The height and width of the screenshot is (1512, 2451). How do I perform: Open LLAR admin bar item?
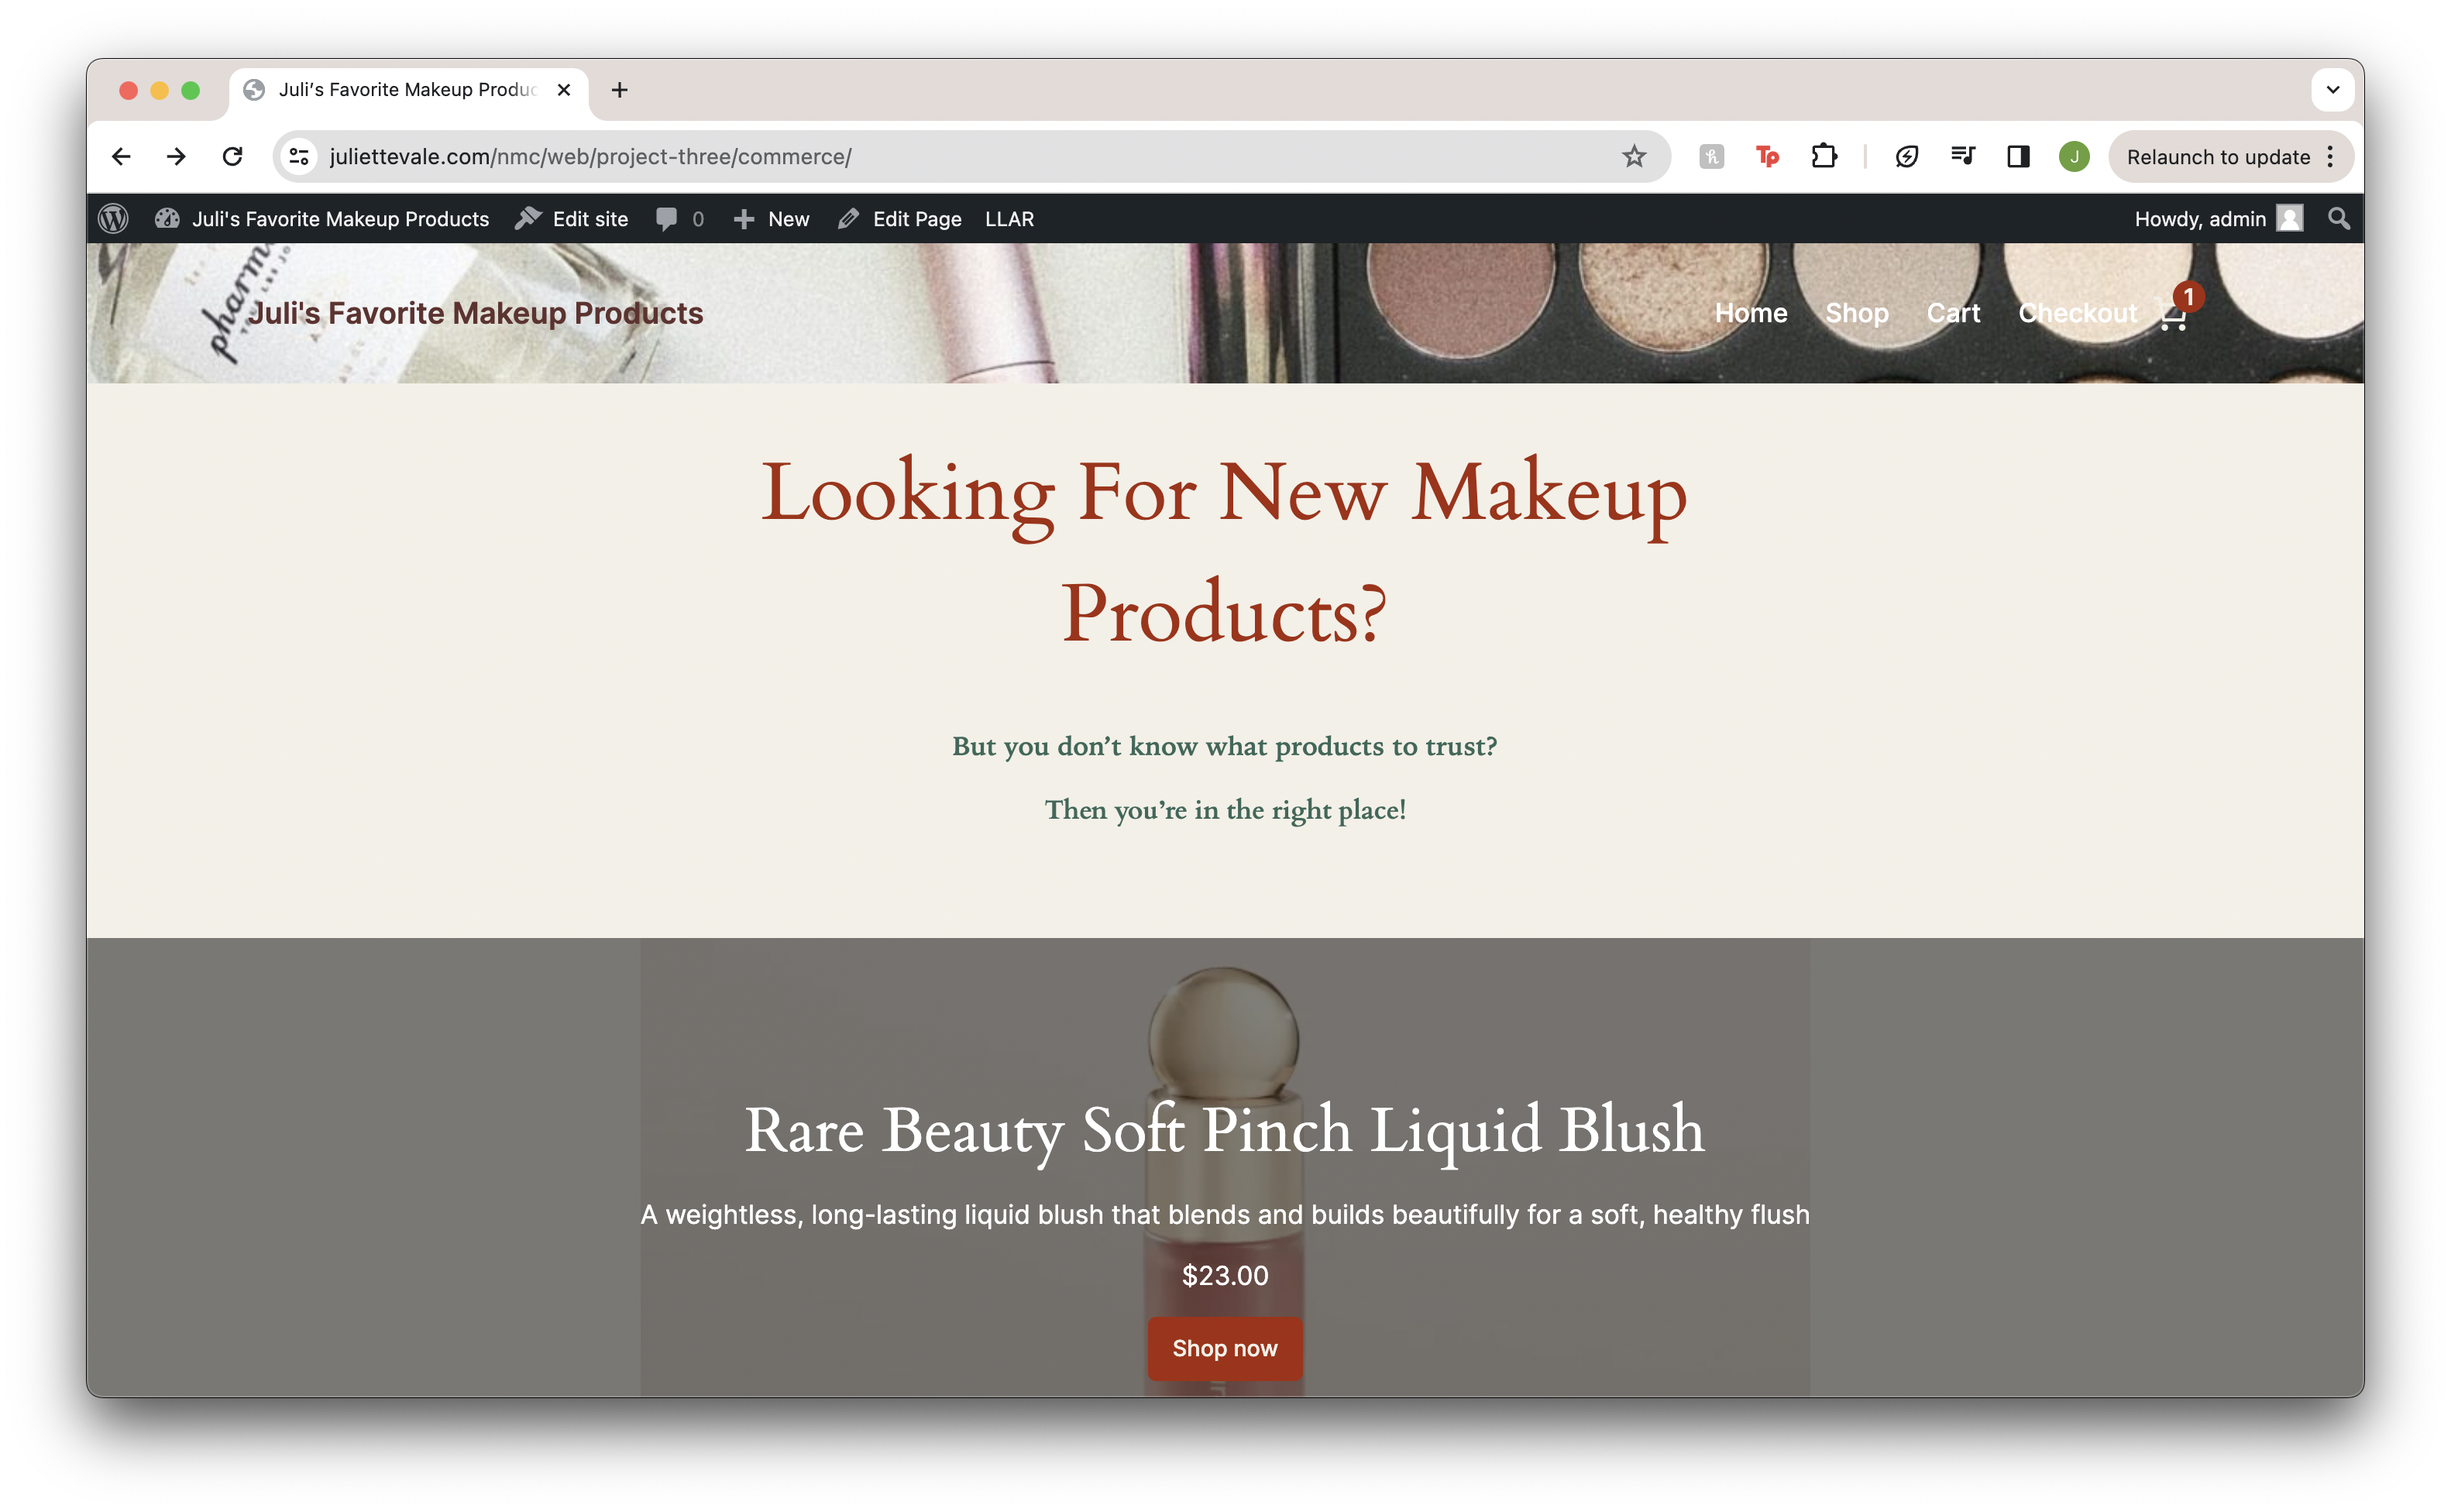1008,218
